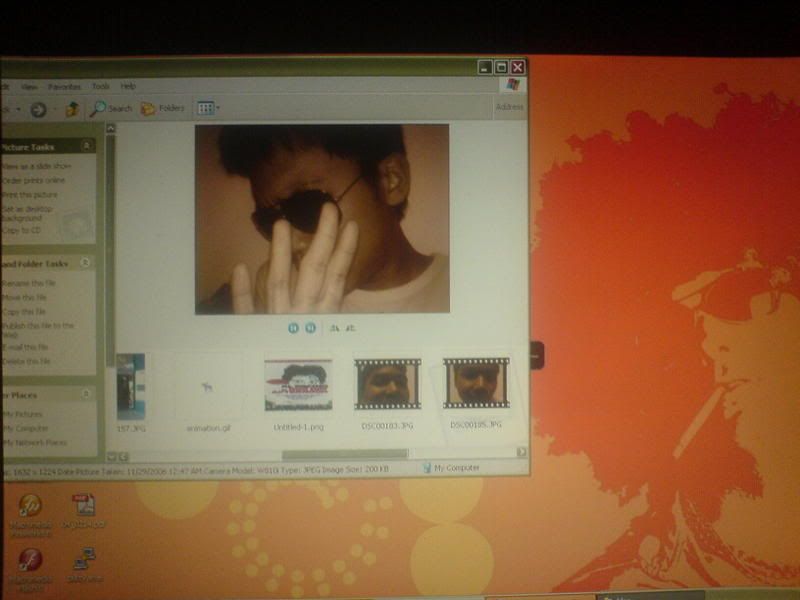This screenshot has width=800, height=600.
Task: Click the Next Image filmstrip button
Action: pos(310,328)
